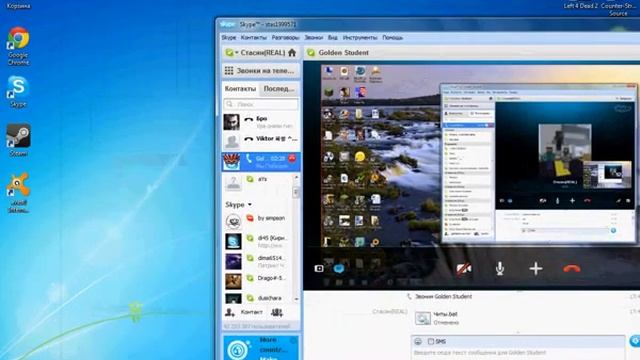The image size is (640, 360).
Task: Go to Skype Home via house icon
Action: pyautogui.click(x=292, y=53)
